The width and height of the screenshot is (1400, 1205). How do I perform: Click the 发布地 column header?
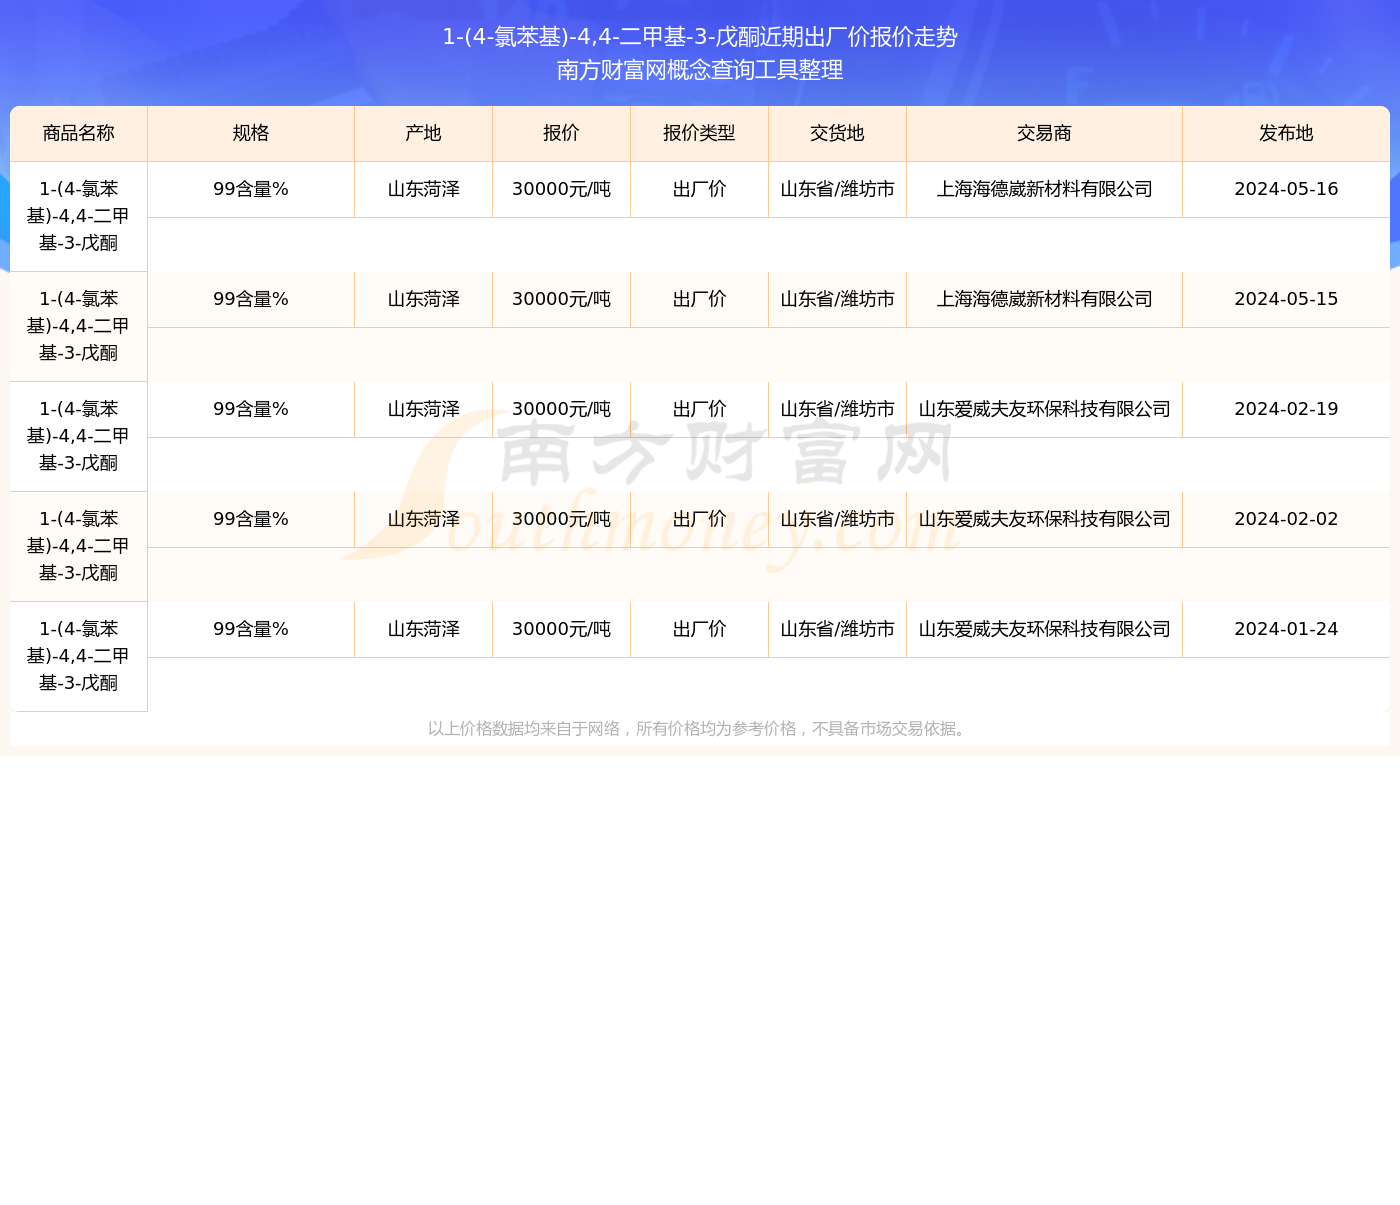1286,133
